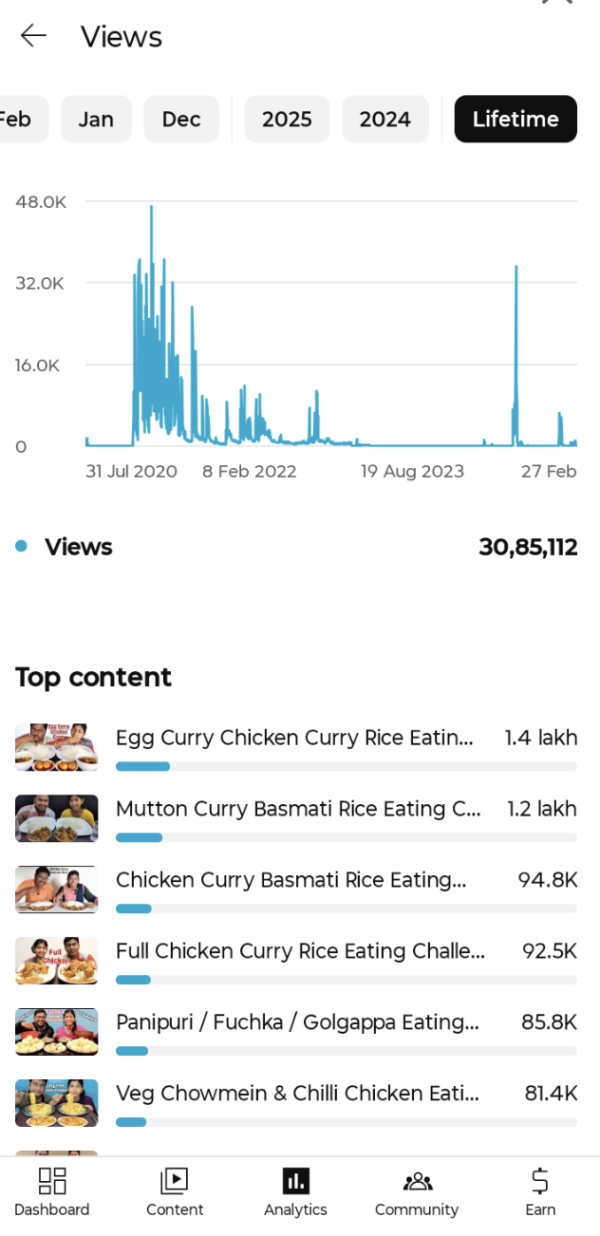
Task: Select the Analytics bar chart icon
Action: [x=296, y=1181]
